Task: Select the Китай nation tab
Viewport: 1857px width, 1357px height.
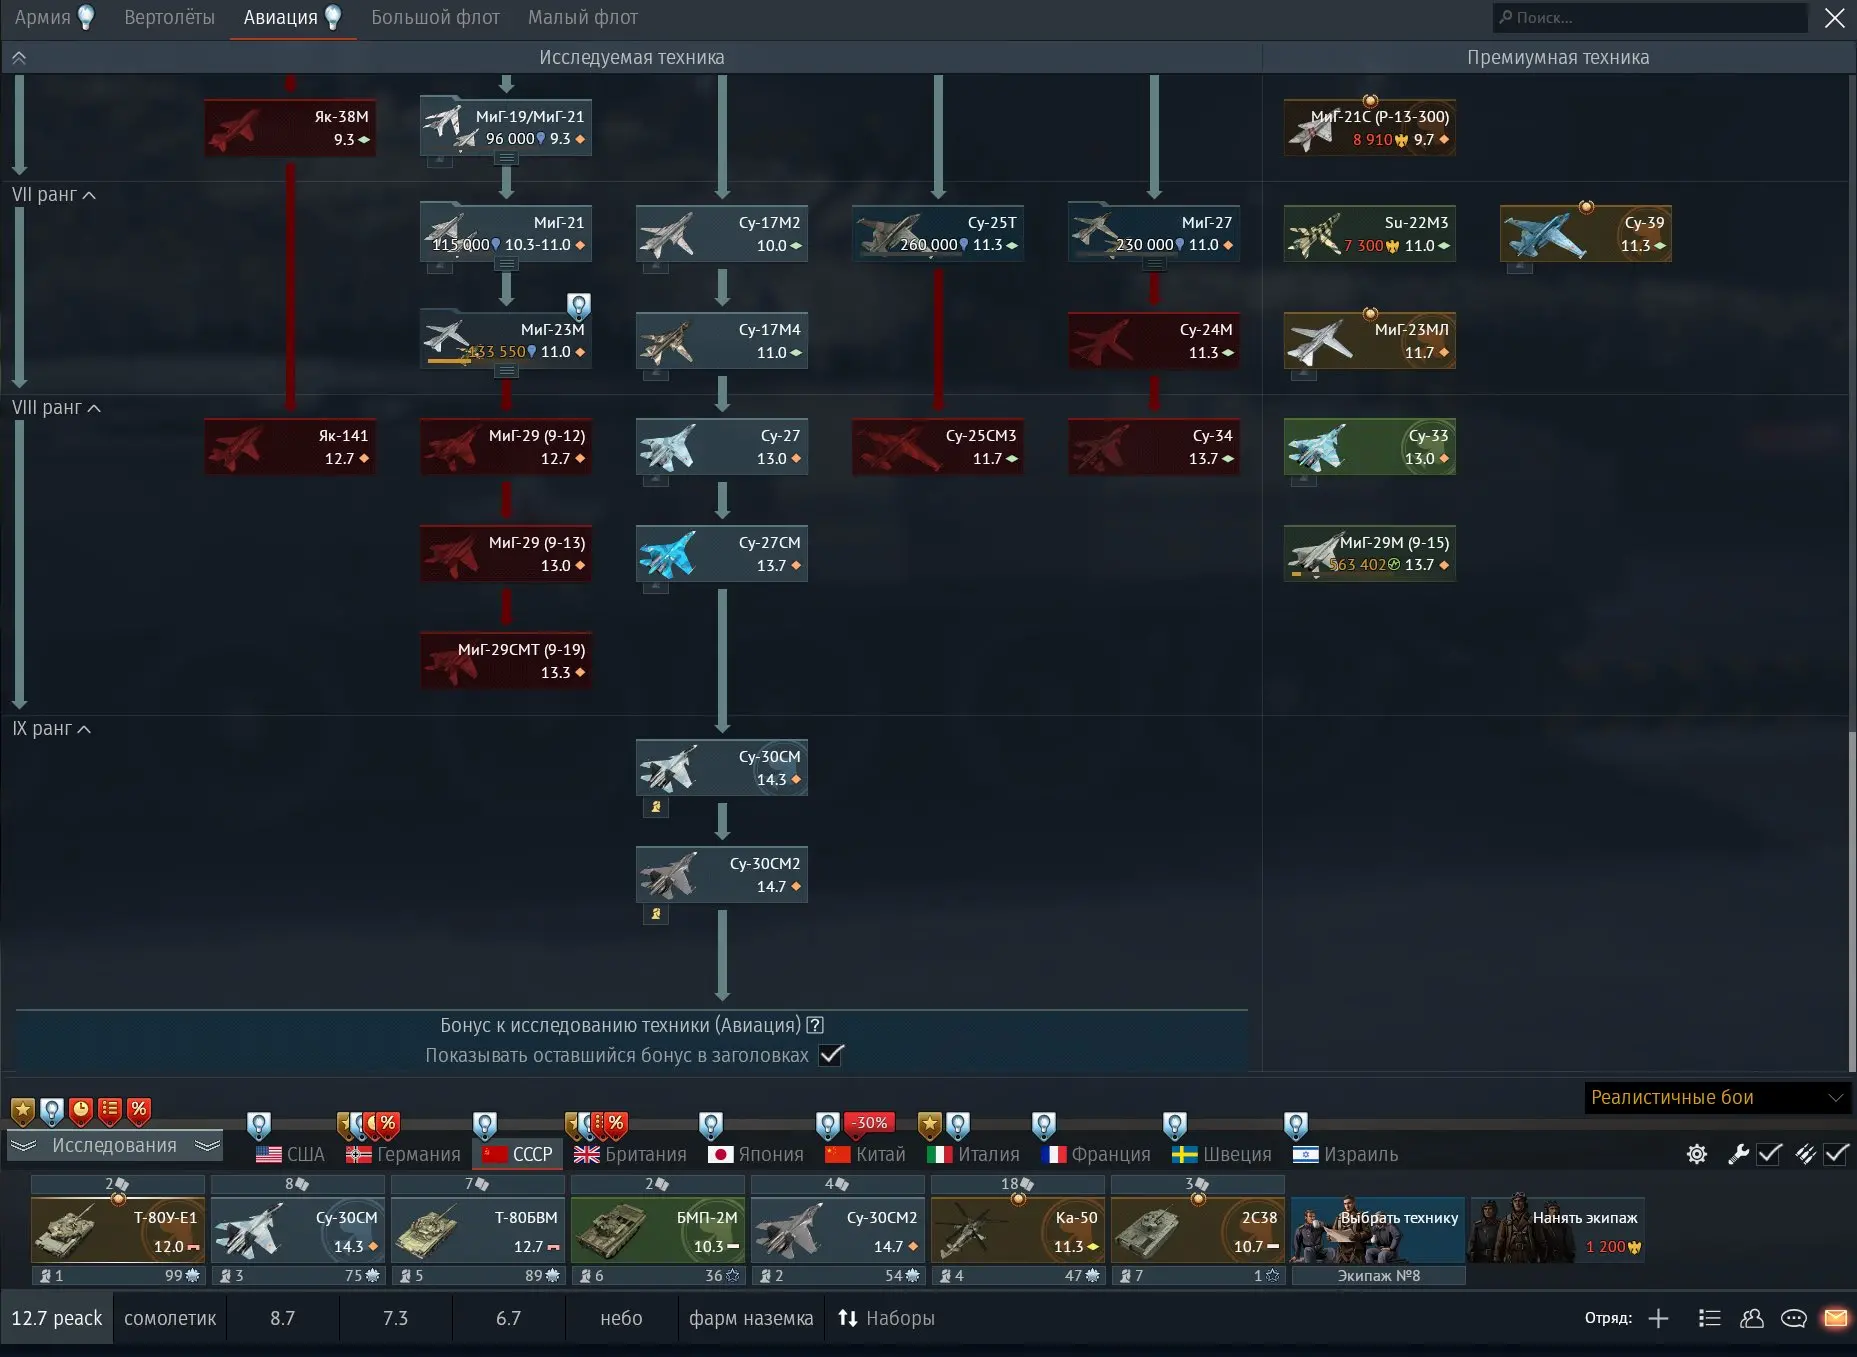Action: click(866, 1154)
